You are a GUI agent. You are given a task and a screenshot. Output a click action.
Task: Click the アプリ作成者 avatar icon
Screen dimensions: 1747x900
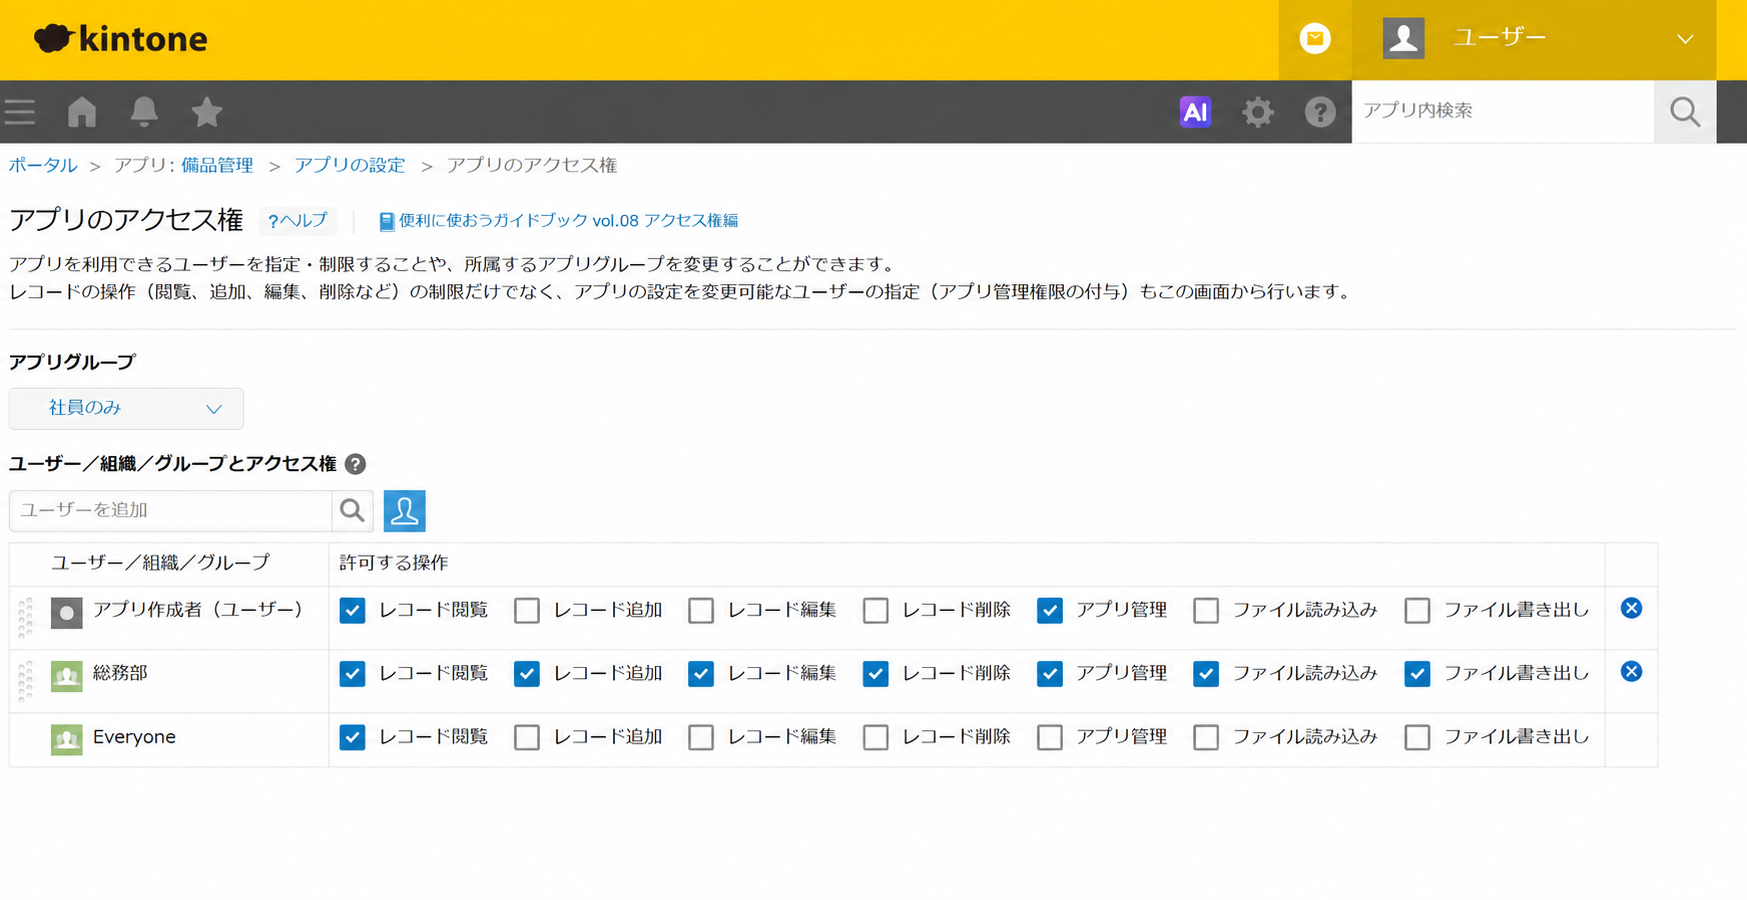click(x=67, y=613)
